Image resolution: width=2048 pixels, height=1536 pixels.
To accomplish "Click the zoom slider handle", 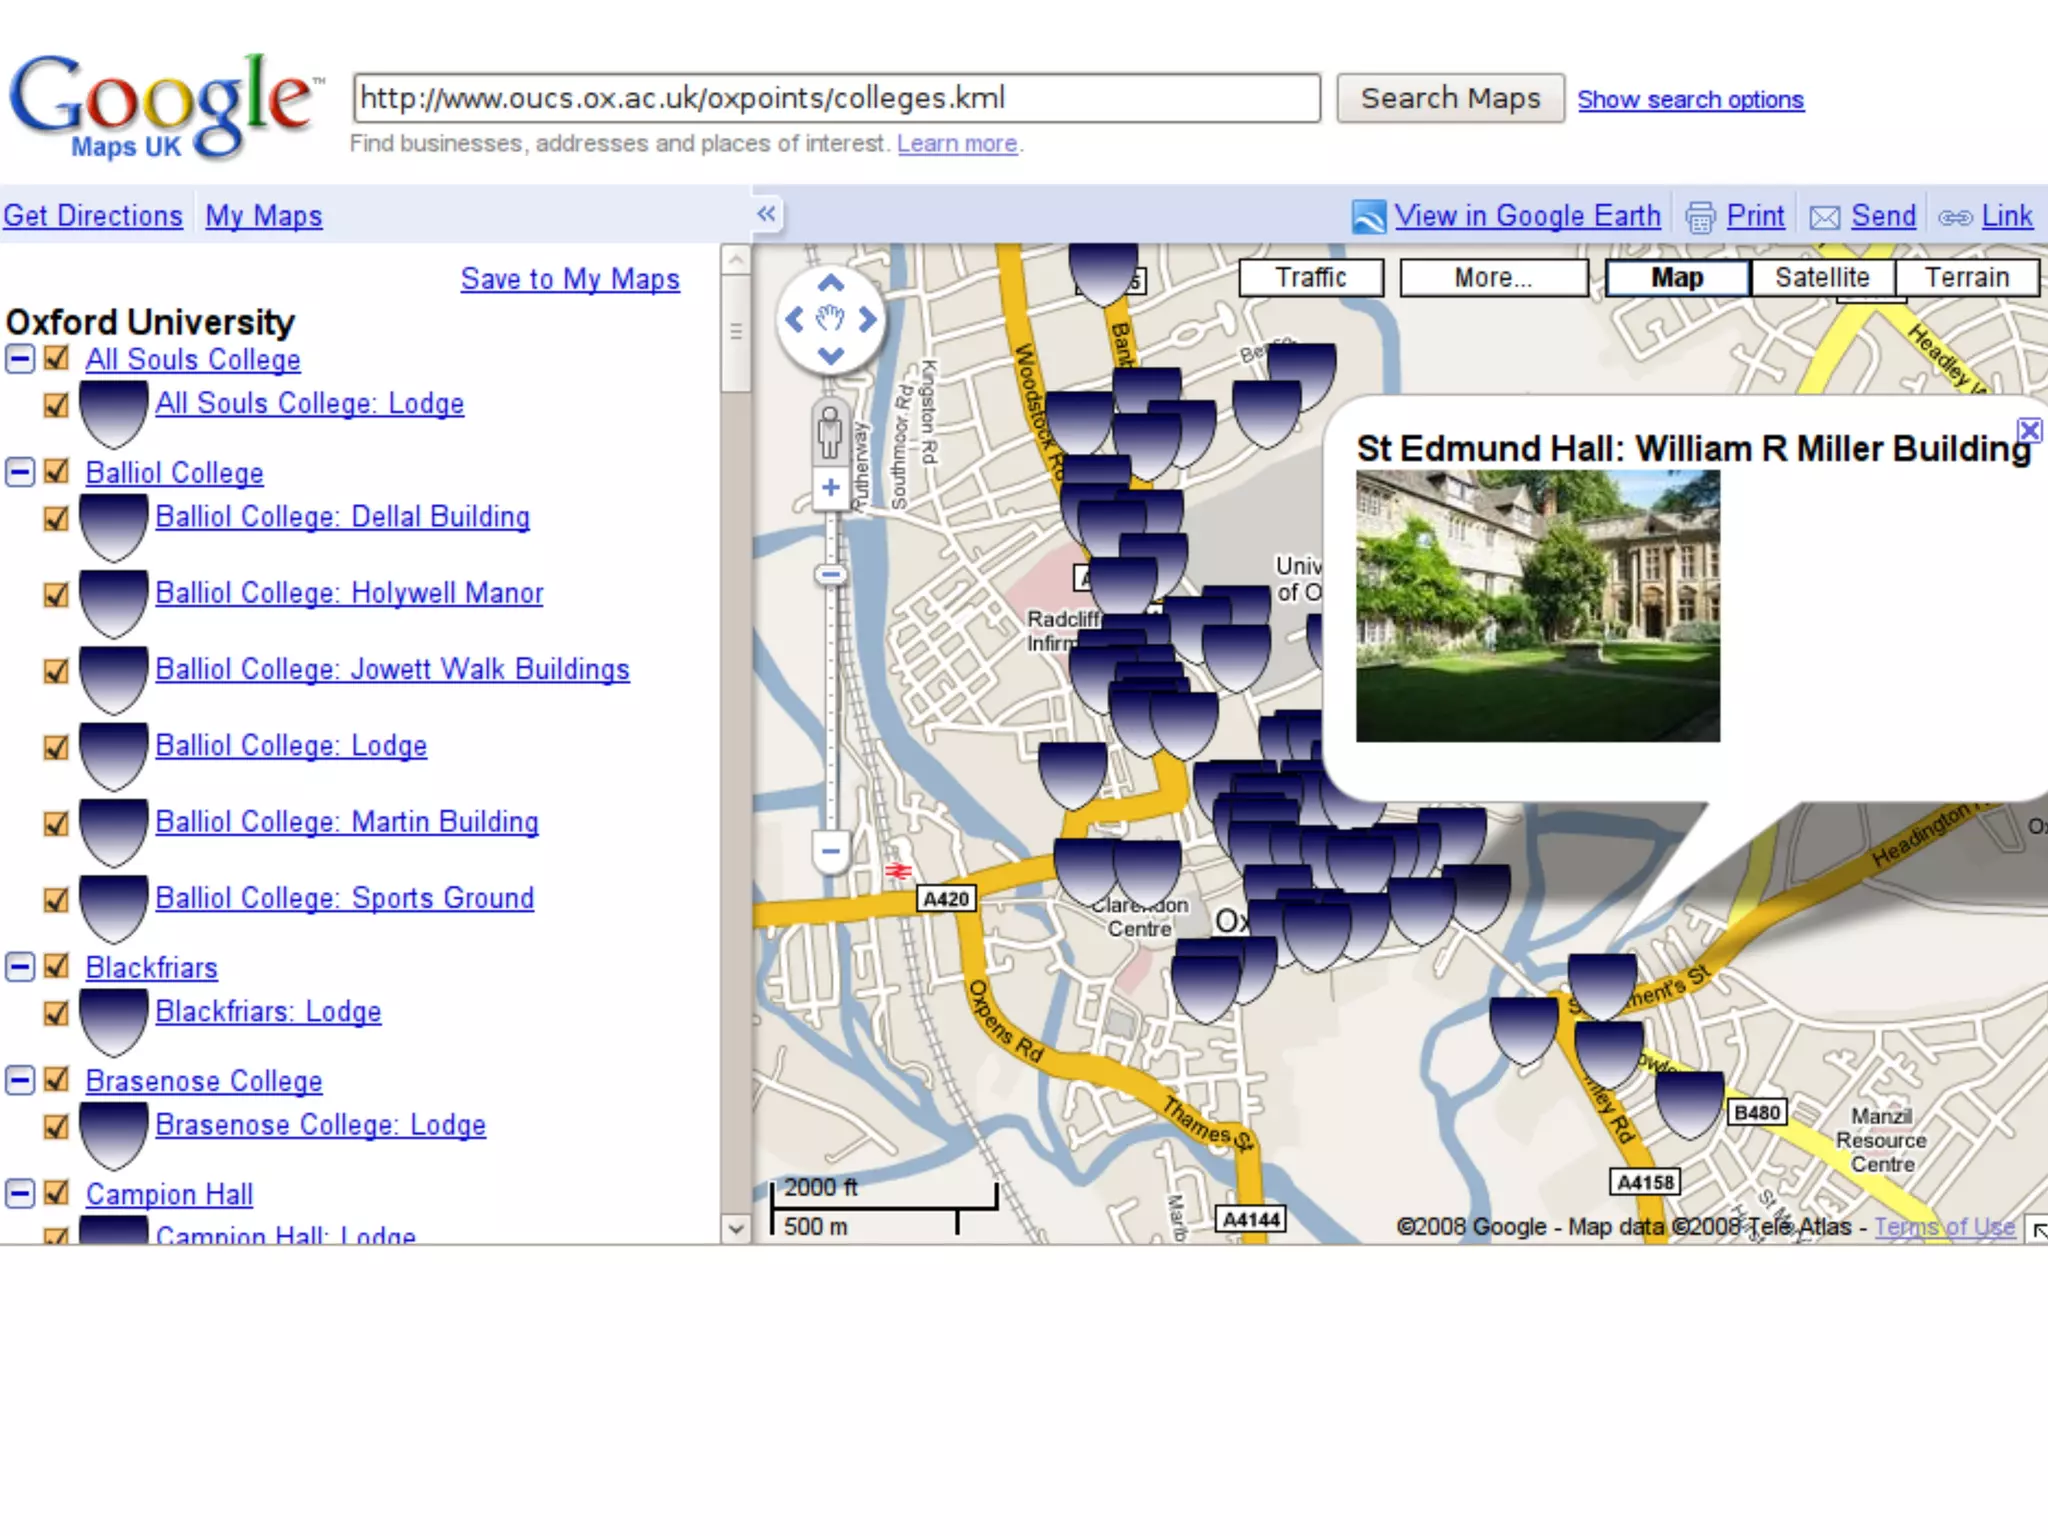I will click(830, 575).
